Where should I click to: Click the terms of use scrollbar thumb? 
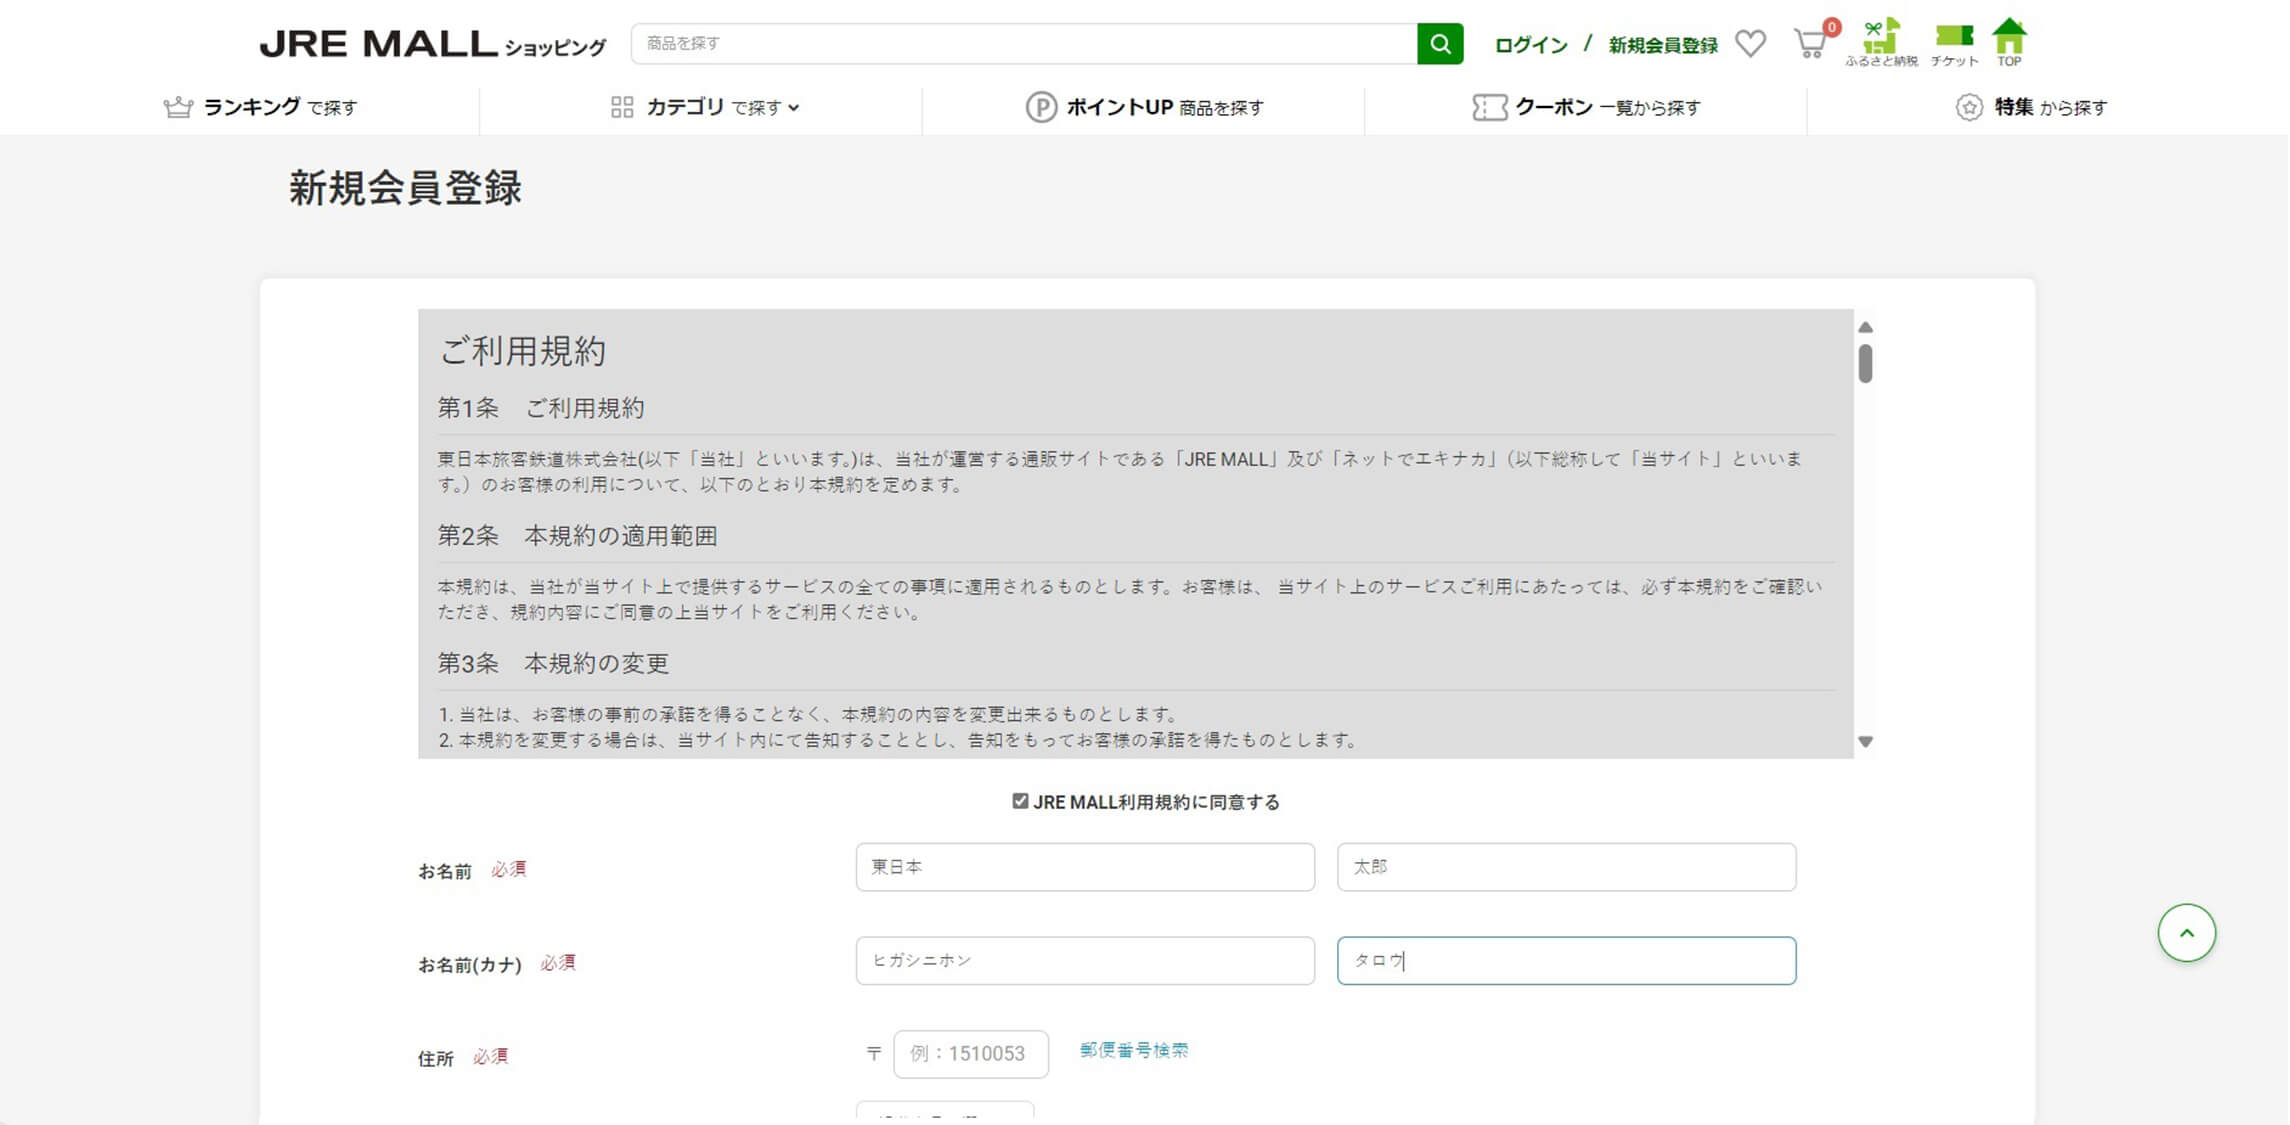(x=1865, y=363)
